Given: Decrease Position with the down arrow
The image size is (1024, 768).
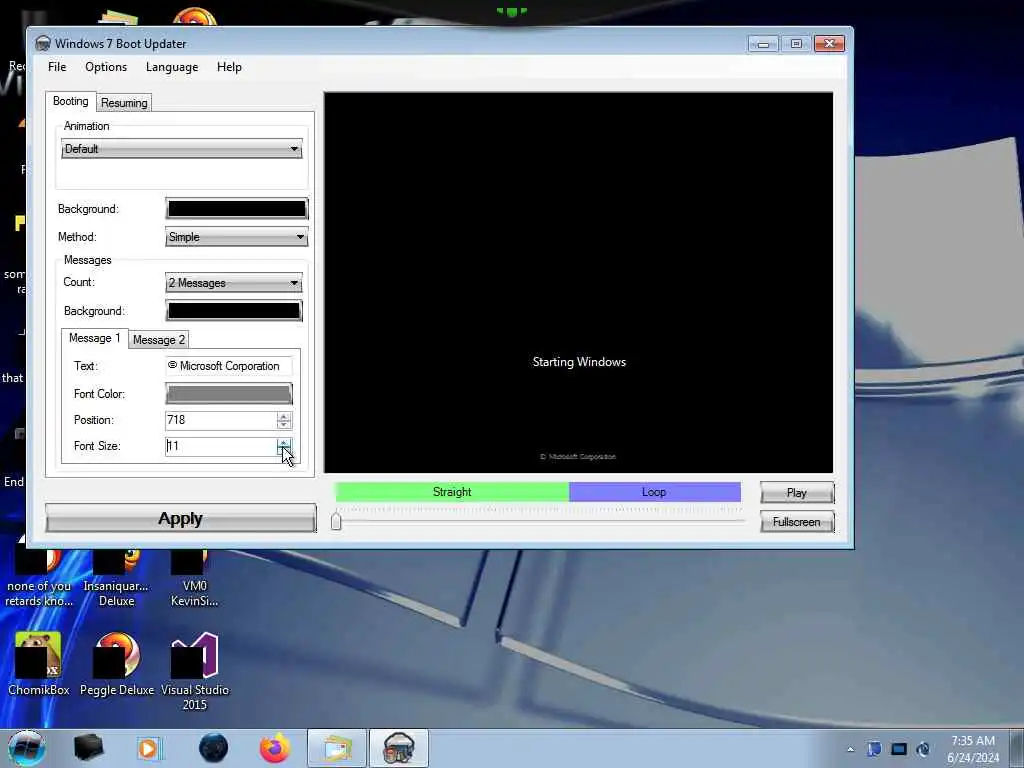Looking at the screenshot, I should (283, 424).
